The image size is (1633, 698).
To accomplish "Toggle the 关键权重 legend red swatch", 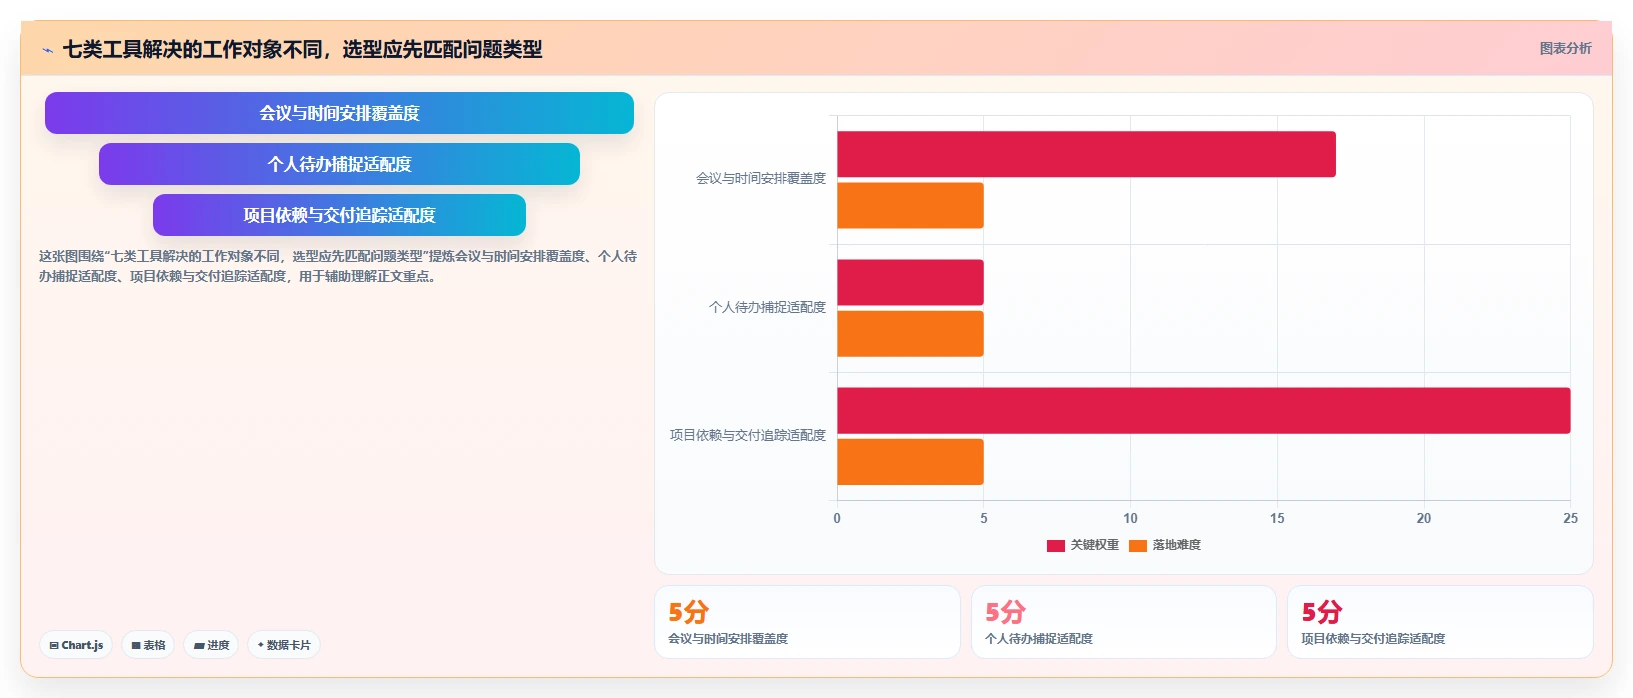I will pyautogui.click(x=1056, y=546).
